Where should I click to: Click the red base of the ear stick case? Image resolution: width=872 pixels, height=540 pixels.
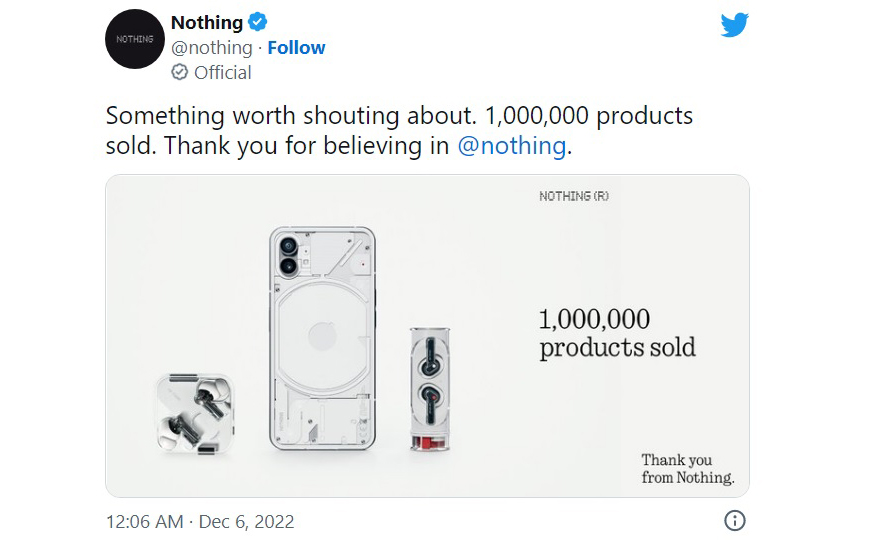click(x=431, y=442)
